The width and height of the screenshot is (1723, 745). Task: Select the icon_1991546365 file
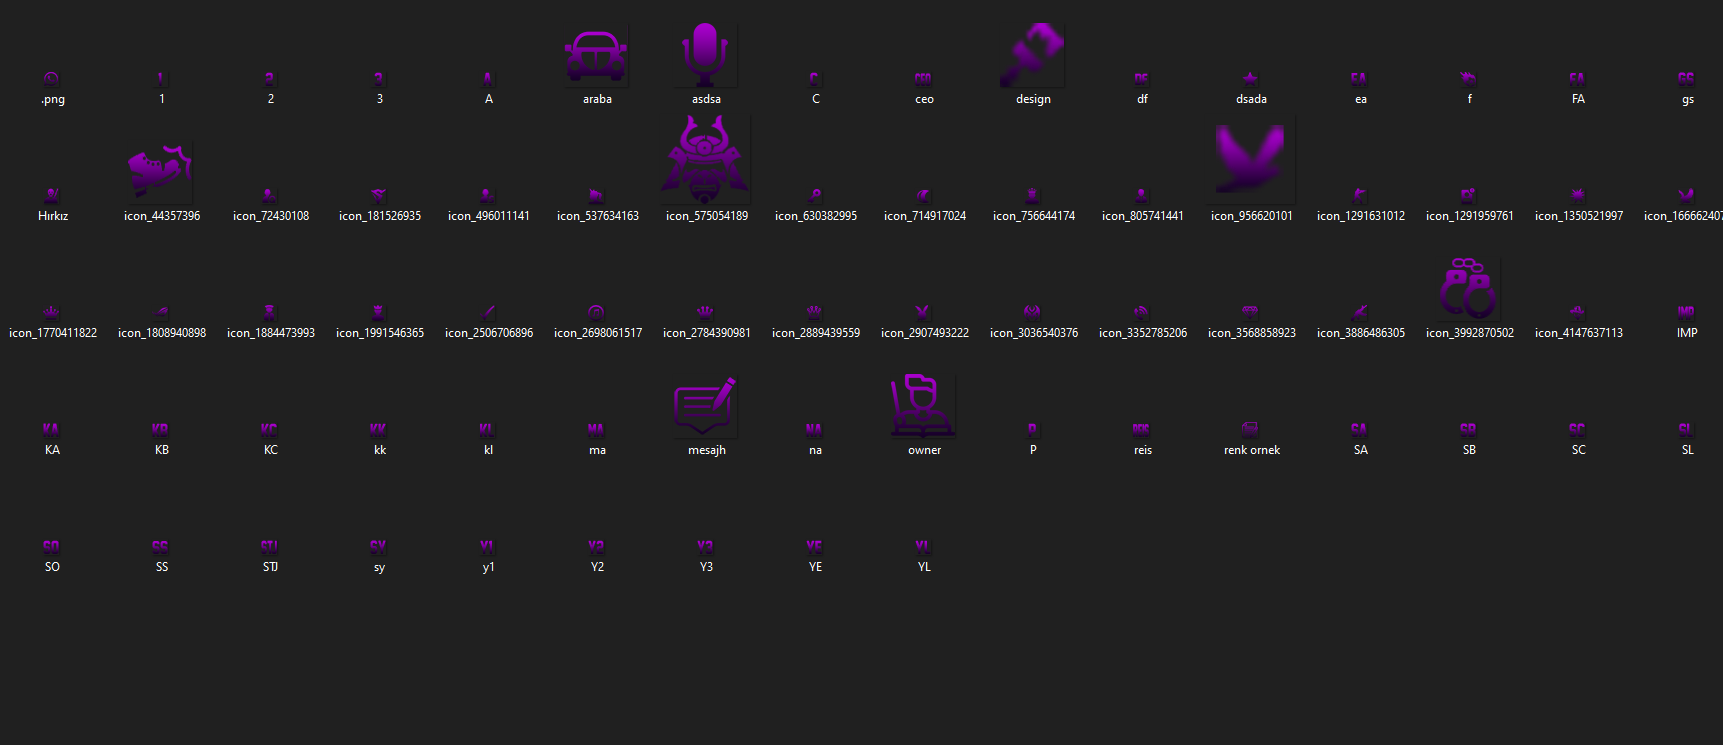click(x=378, y=312)
